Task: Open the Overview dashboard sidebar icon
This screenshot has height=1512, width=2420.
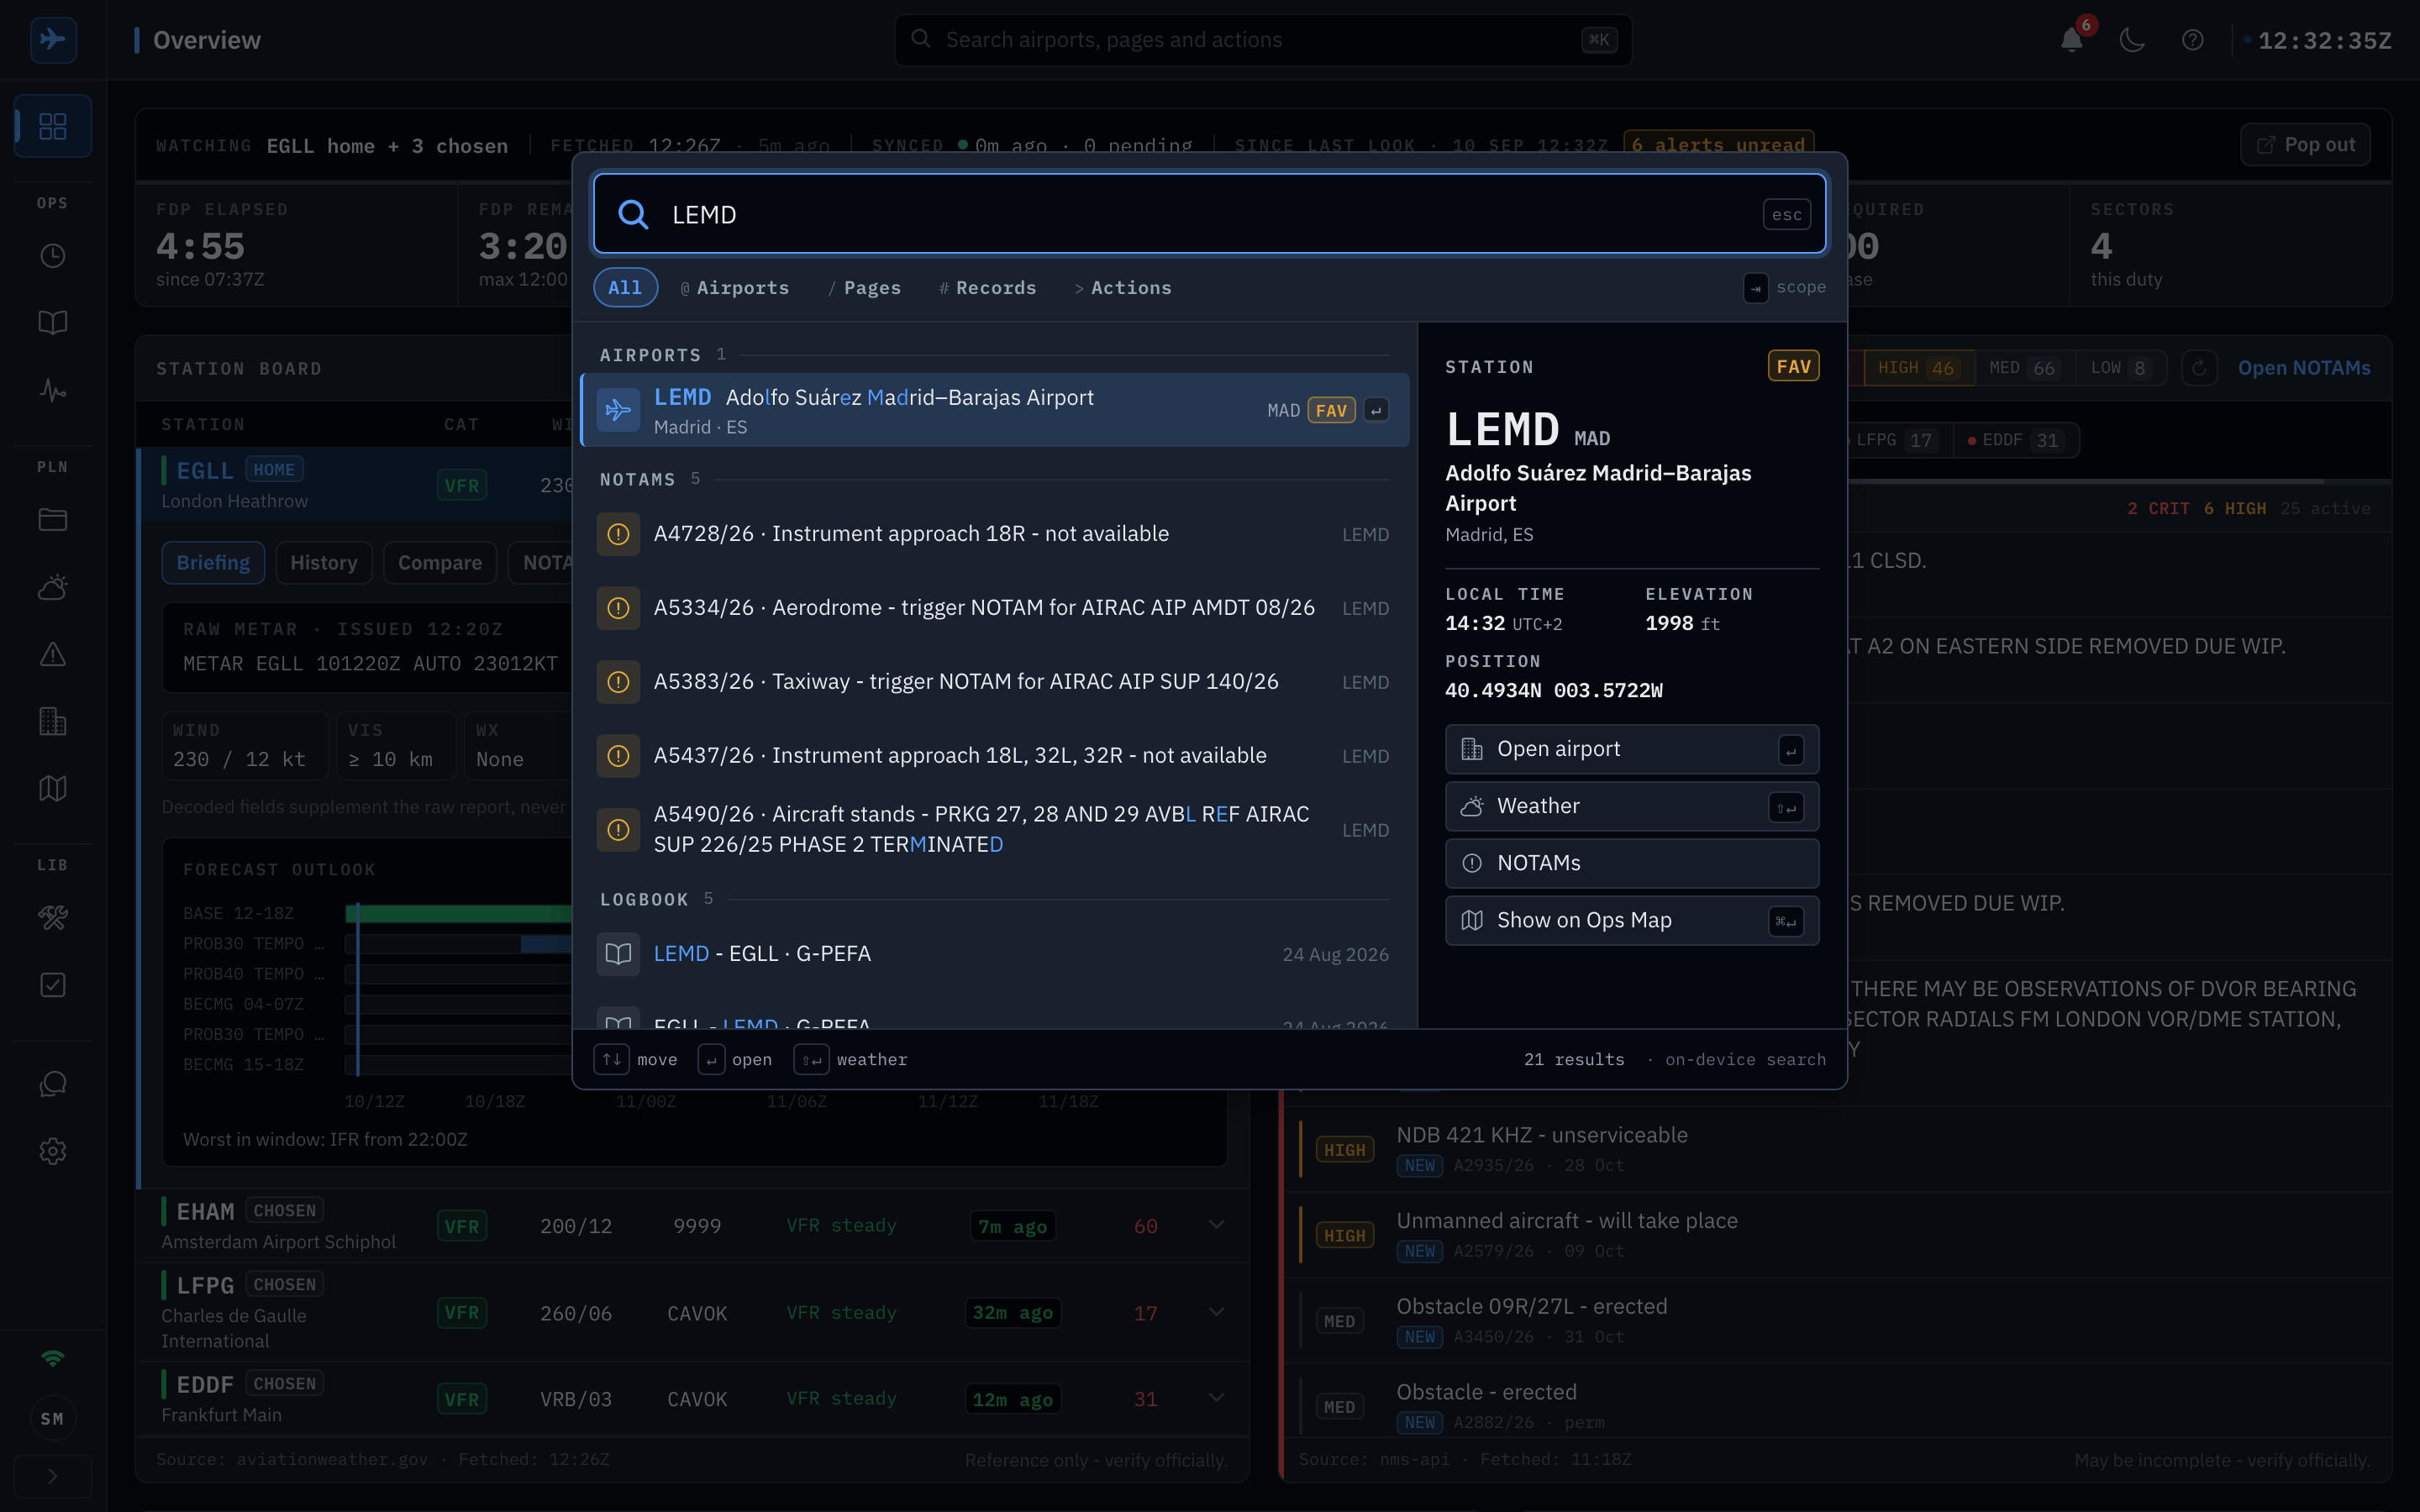Action: 53,126
